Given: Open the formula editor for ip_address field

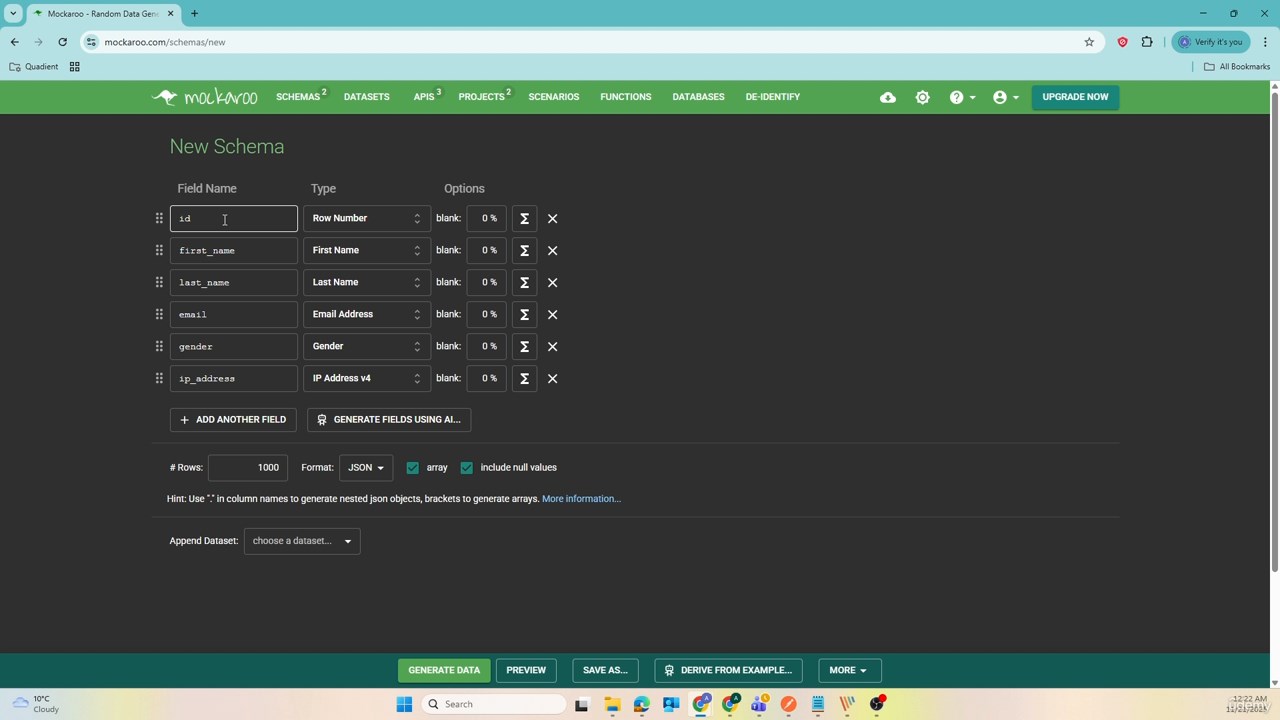Looking at the screenshot, I should 524,378.
